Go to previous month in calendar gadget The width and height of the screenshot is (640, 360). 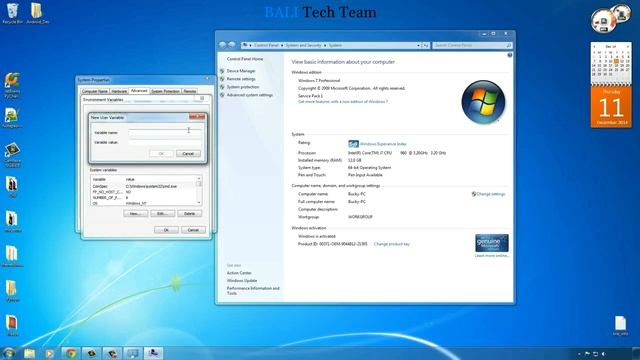(x=594, y=47)
